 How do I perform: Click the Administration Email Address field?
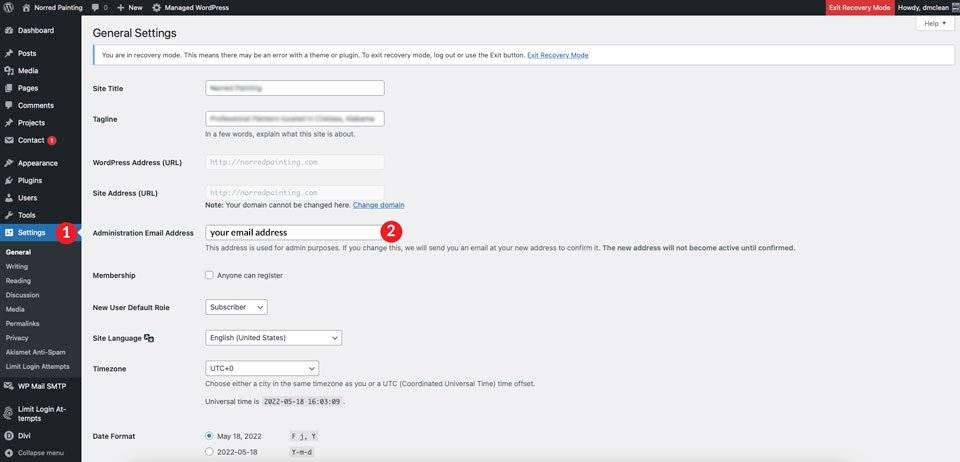point(295,233)
